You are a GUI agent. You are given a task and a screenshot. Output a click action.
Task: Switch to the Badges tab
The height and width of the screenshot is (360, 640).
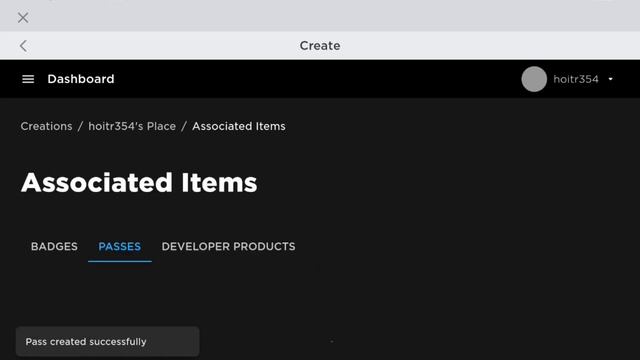coord(54,247)
